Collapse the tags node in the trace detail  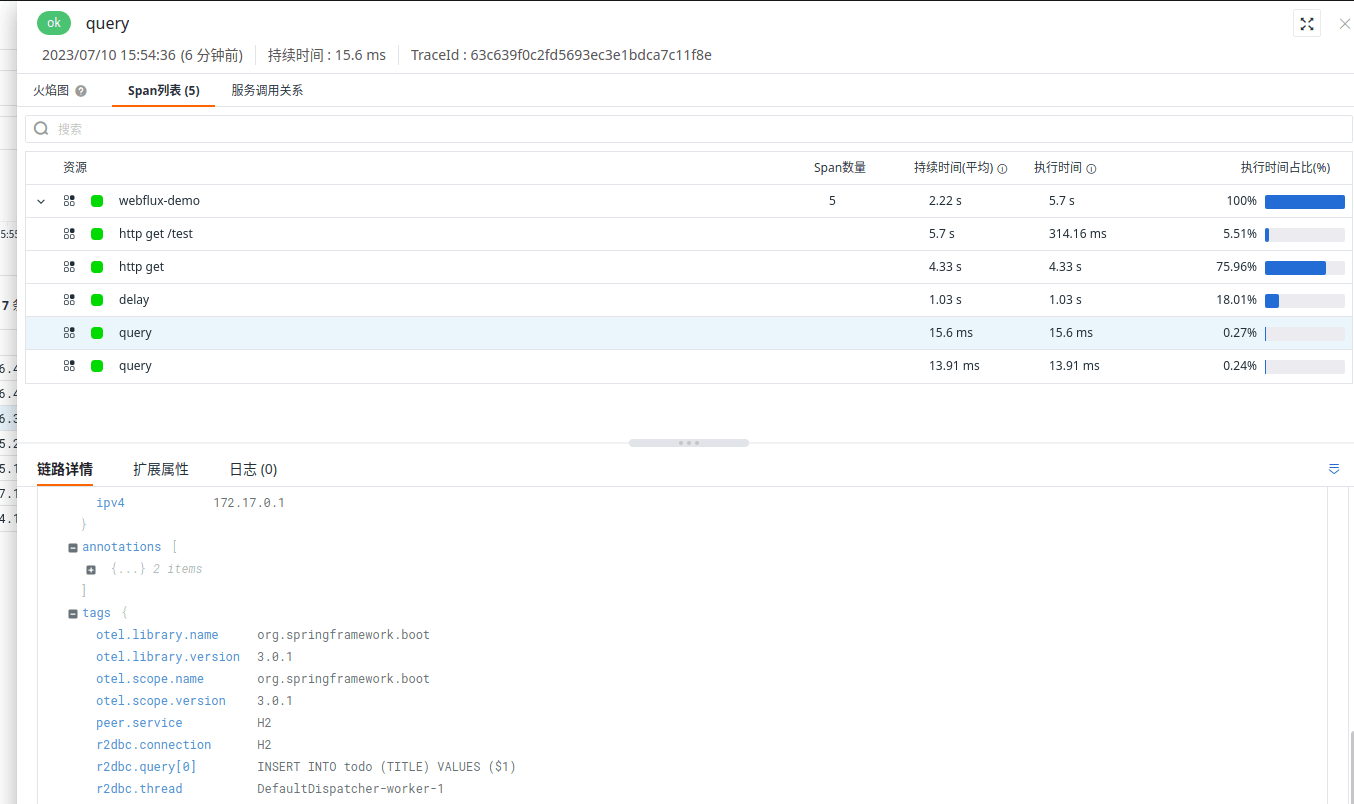(72, 612)
